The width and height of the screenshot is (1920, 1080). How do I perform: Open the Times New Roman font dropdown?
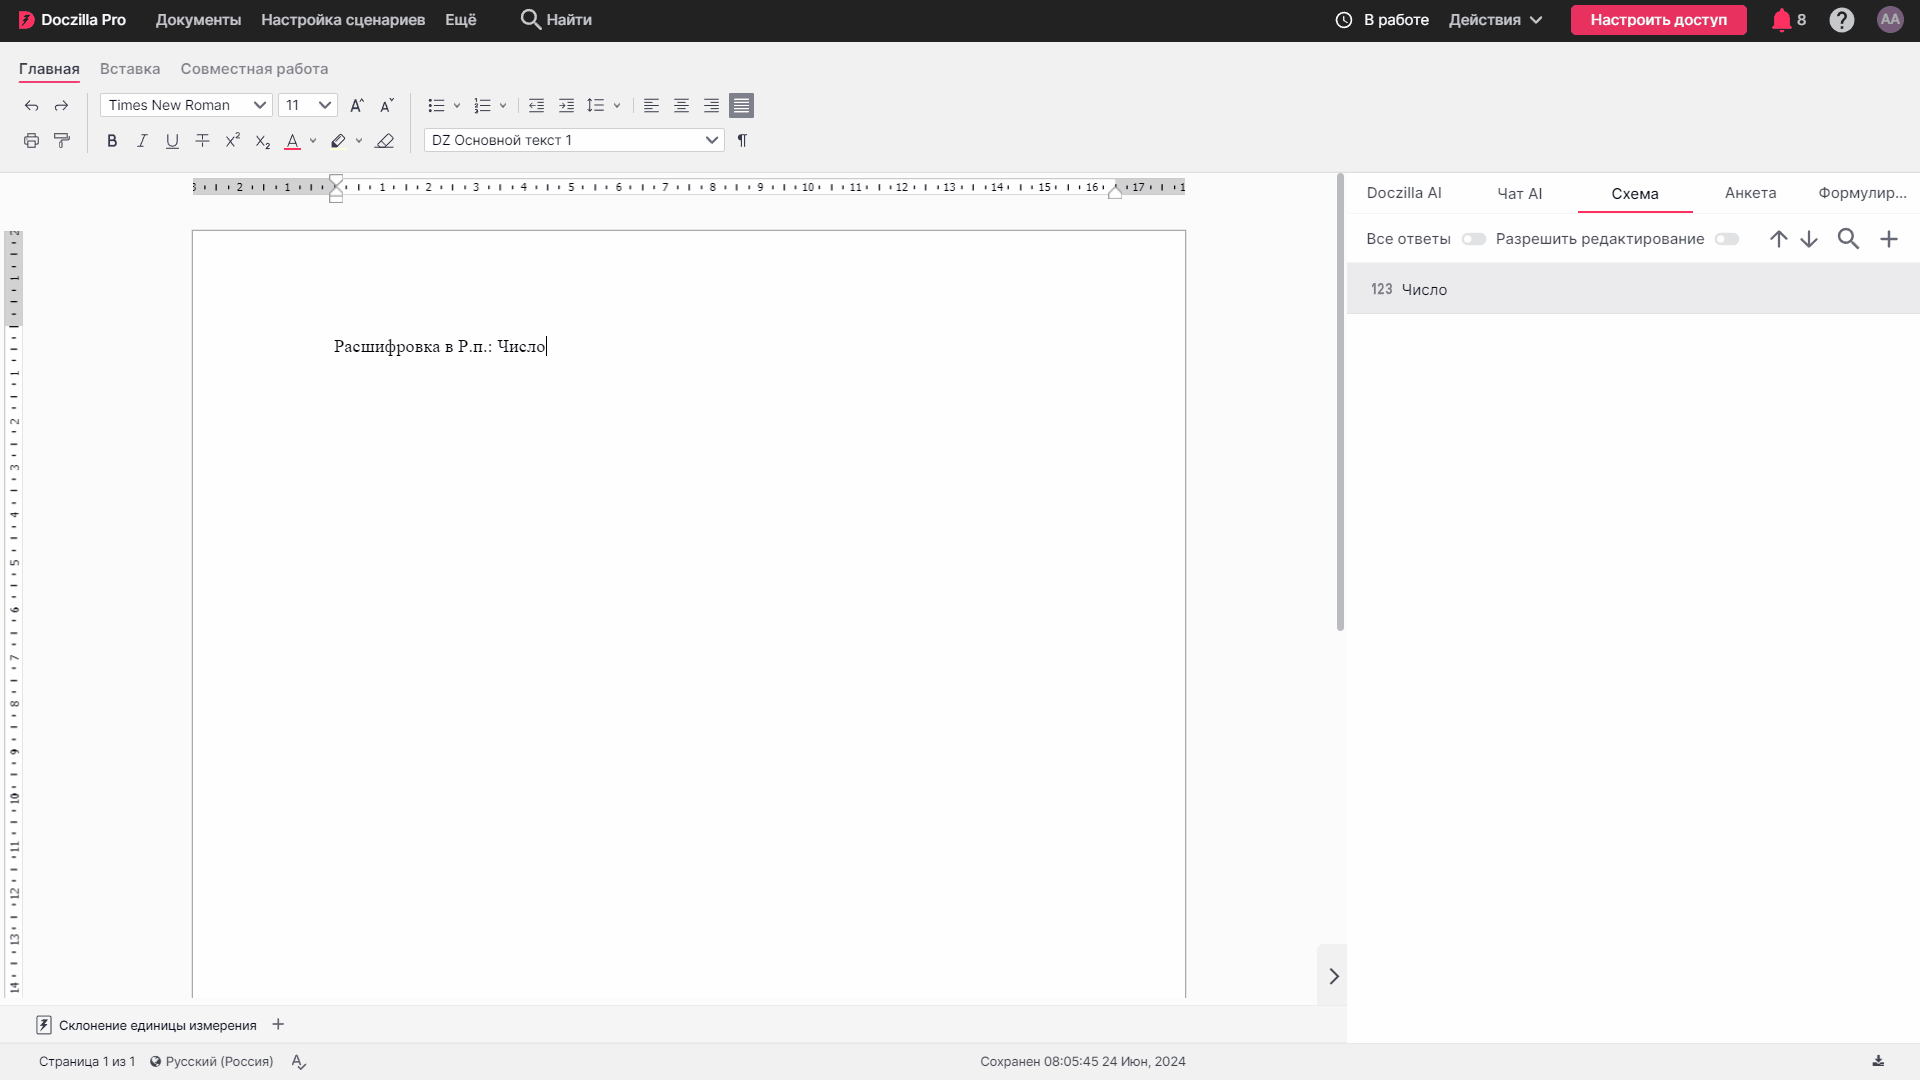coord(186,106)
